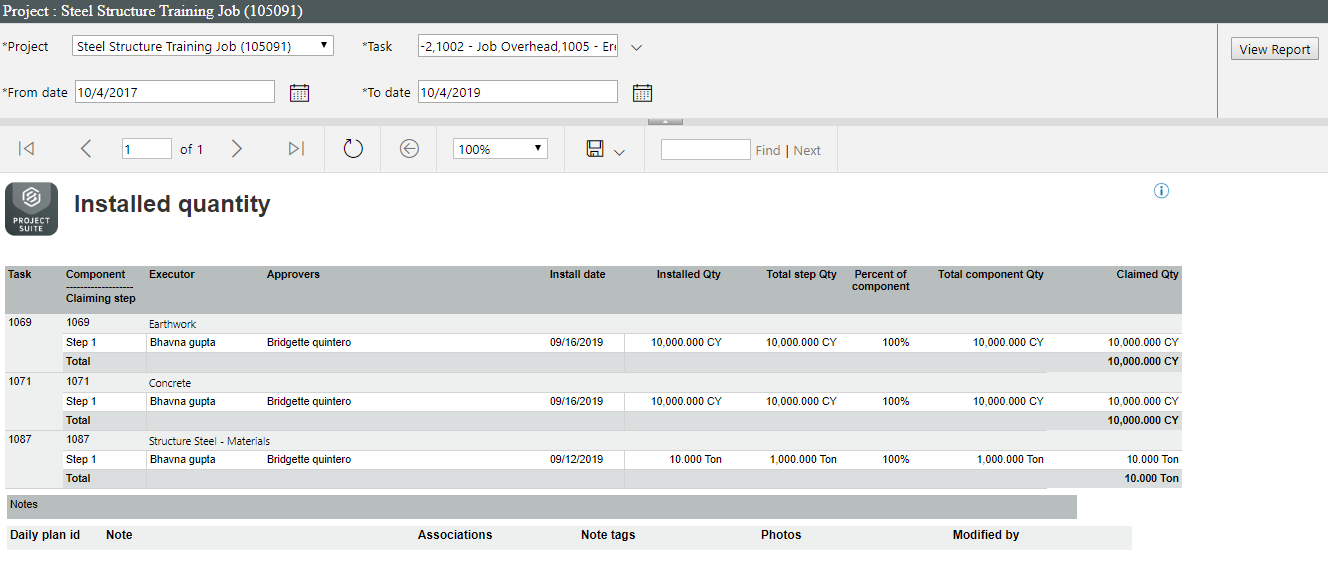This screenshot has height=568, width=1328.
Task: Expand the Task multi-select dropdown
Action: [x=637, y=47]
